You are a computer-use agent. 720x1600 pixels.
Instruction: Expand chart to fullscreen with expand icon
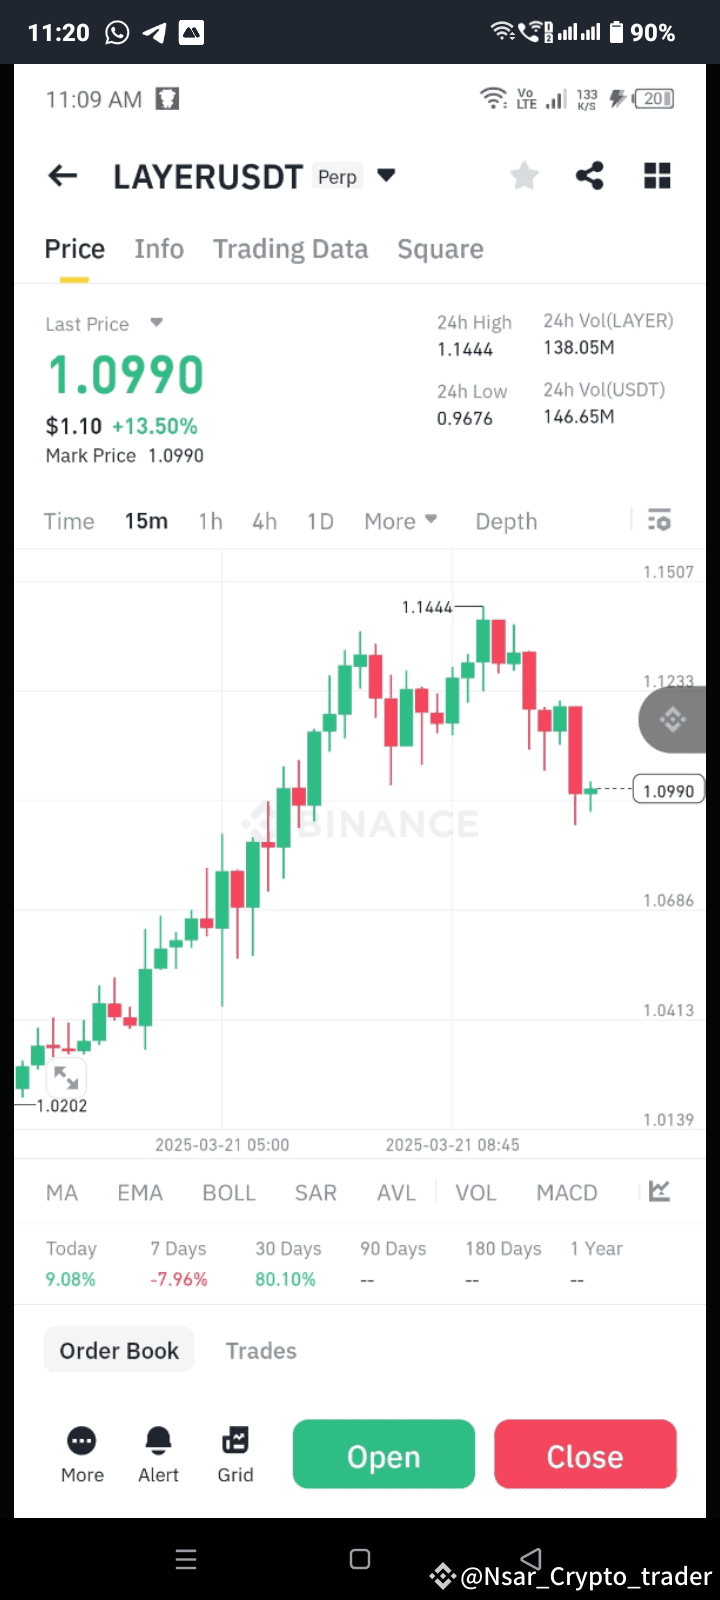(x=66, y=1077)
